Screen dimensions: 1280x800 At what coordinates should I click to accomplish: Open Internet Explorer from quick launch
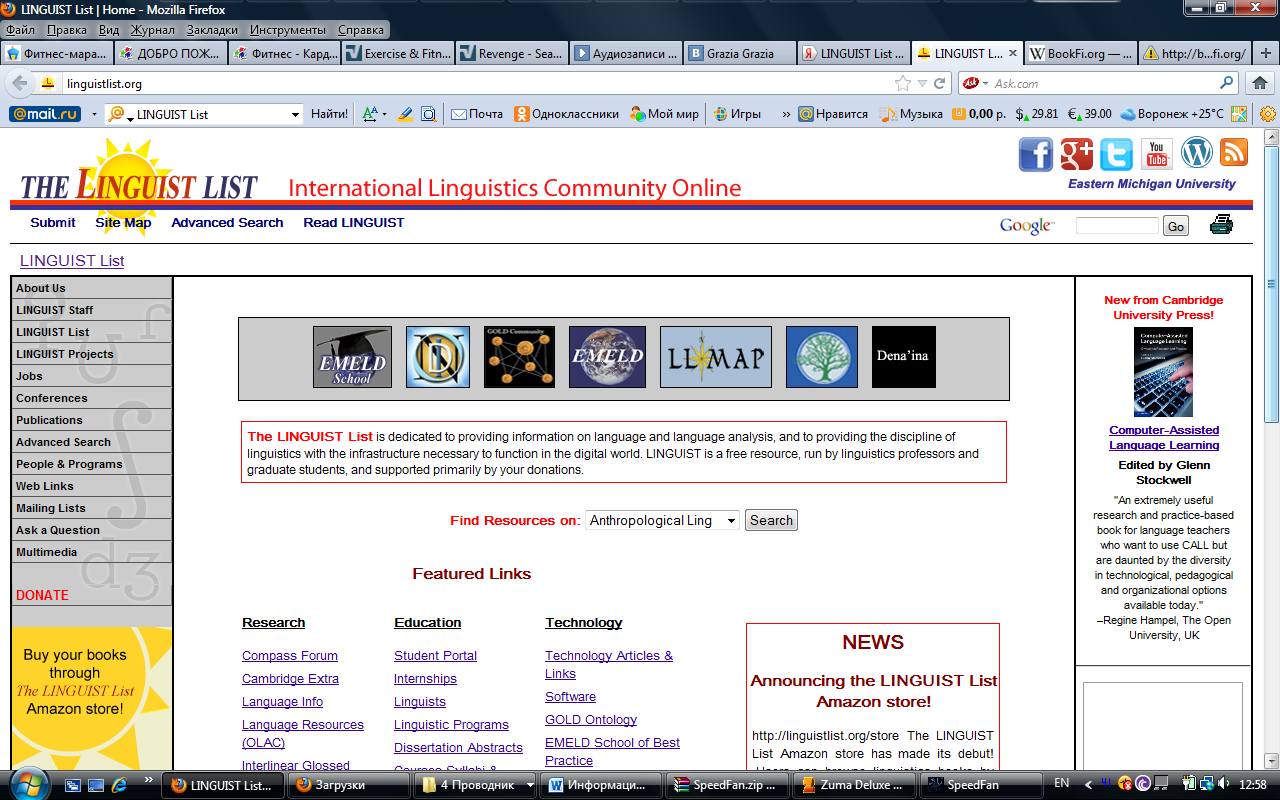click(x=121, y=784)
